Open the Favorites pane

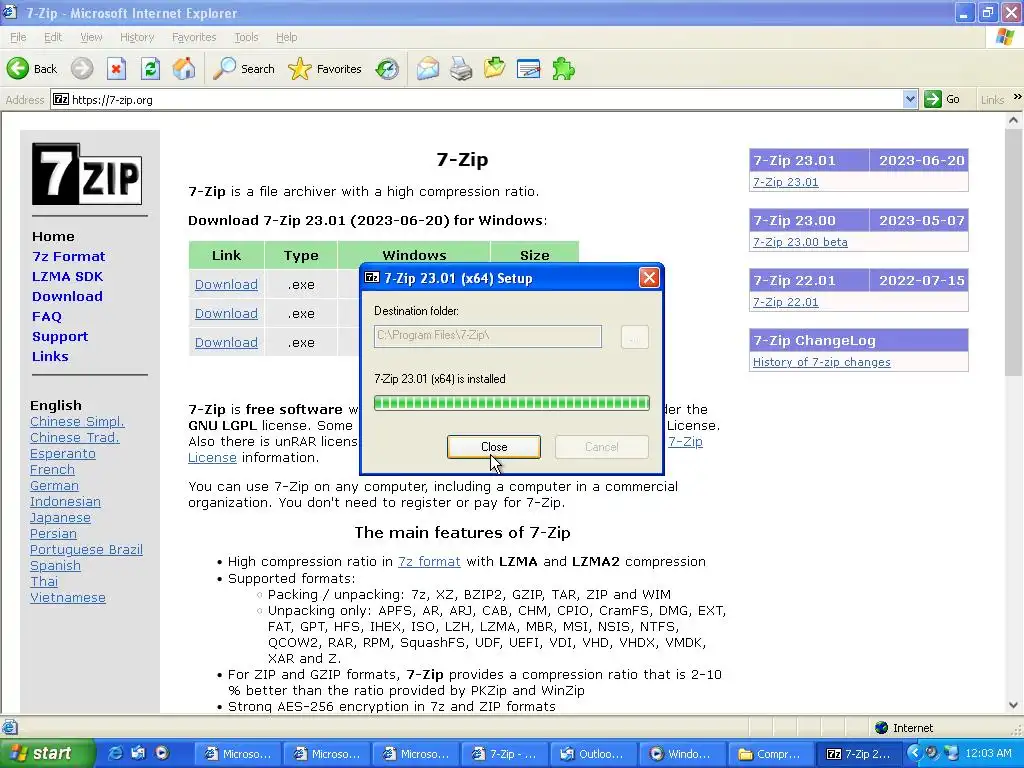point(325,69)
